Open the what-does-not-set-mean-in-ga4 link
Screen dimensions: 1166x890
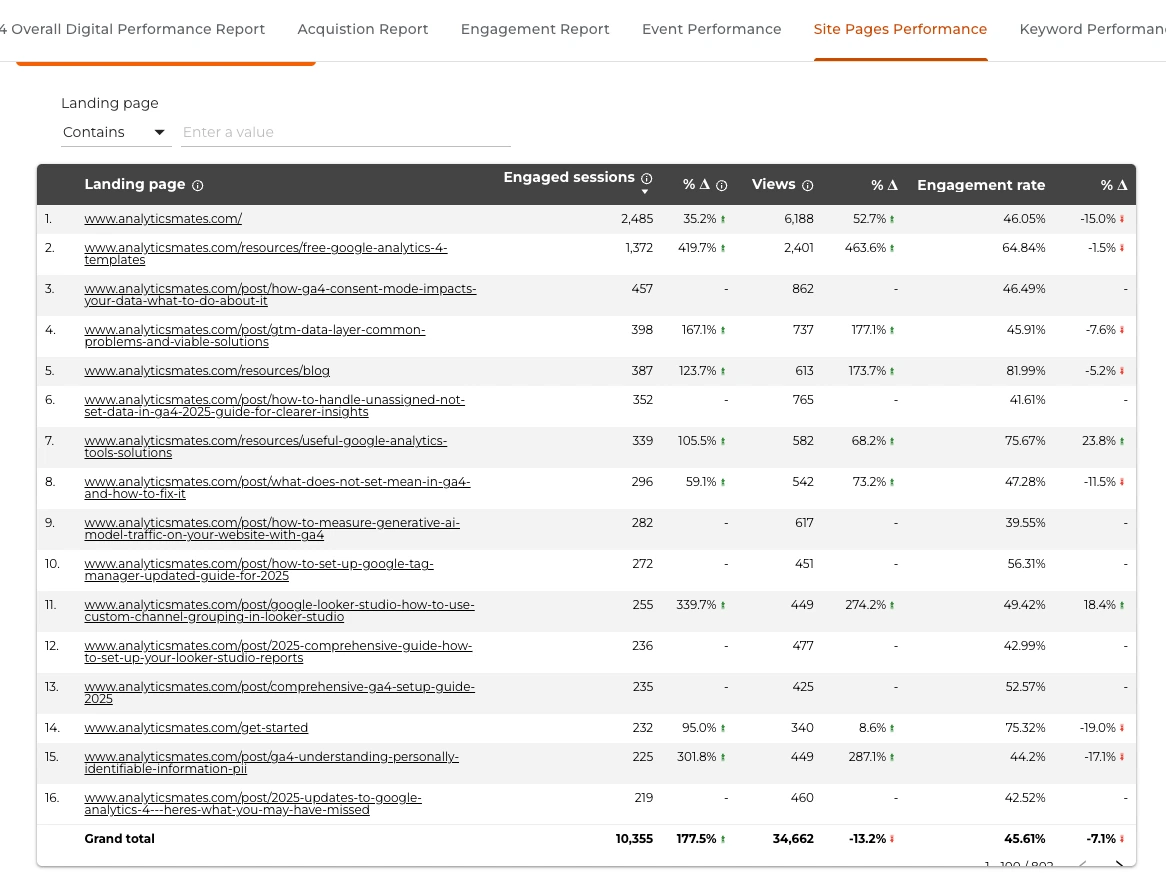pyautogui.click(x=277, y=487)
